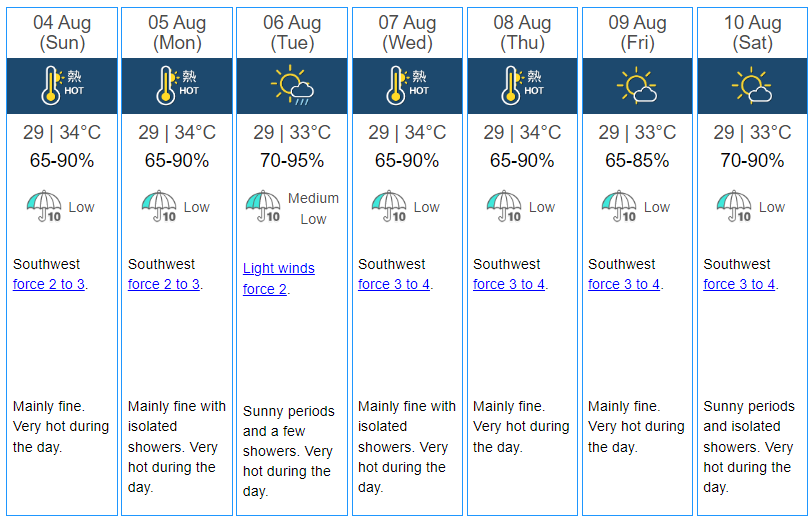The height and width of the screenshot is (522, 812).
Task: Open the 'force 2 to 3' link for Monday
Action: point(164,284)
